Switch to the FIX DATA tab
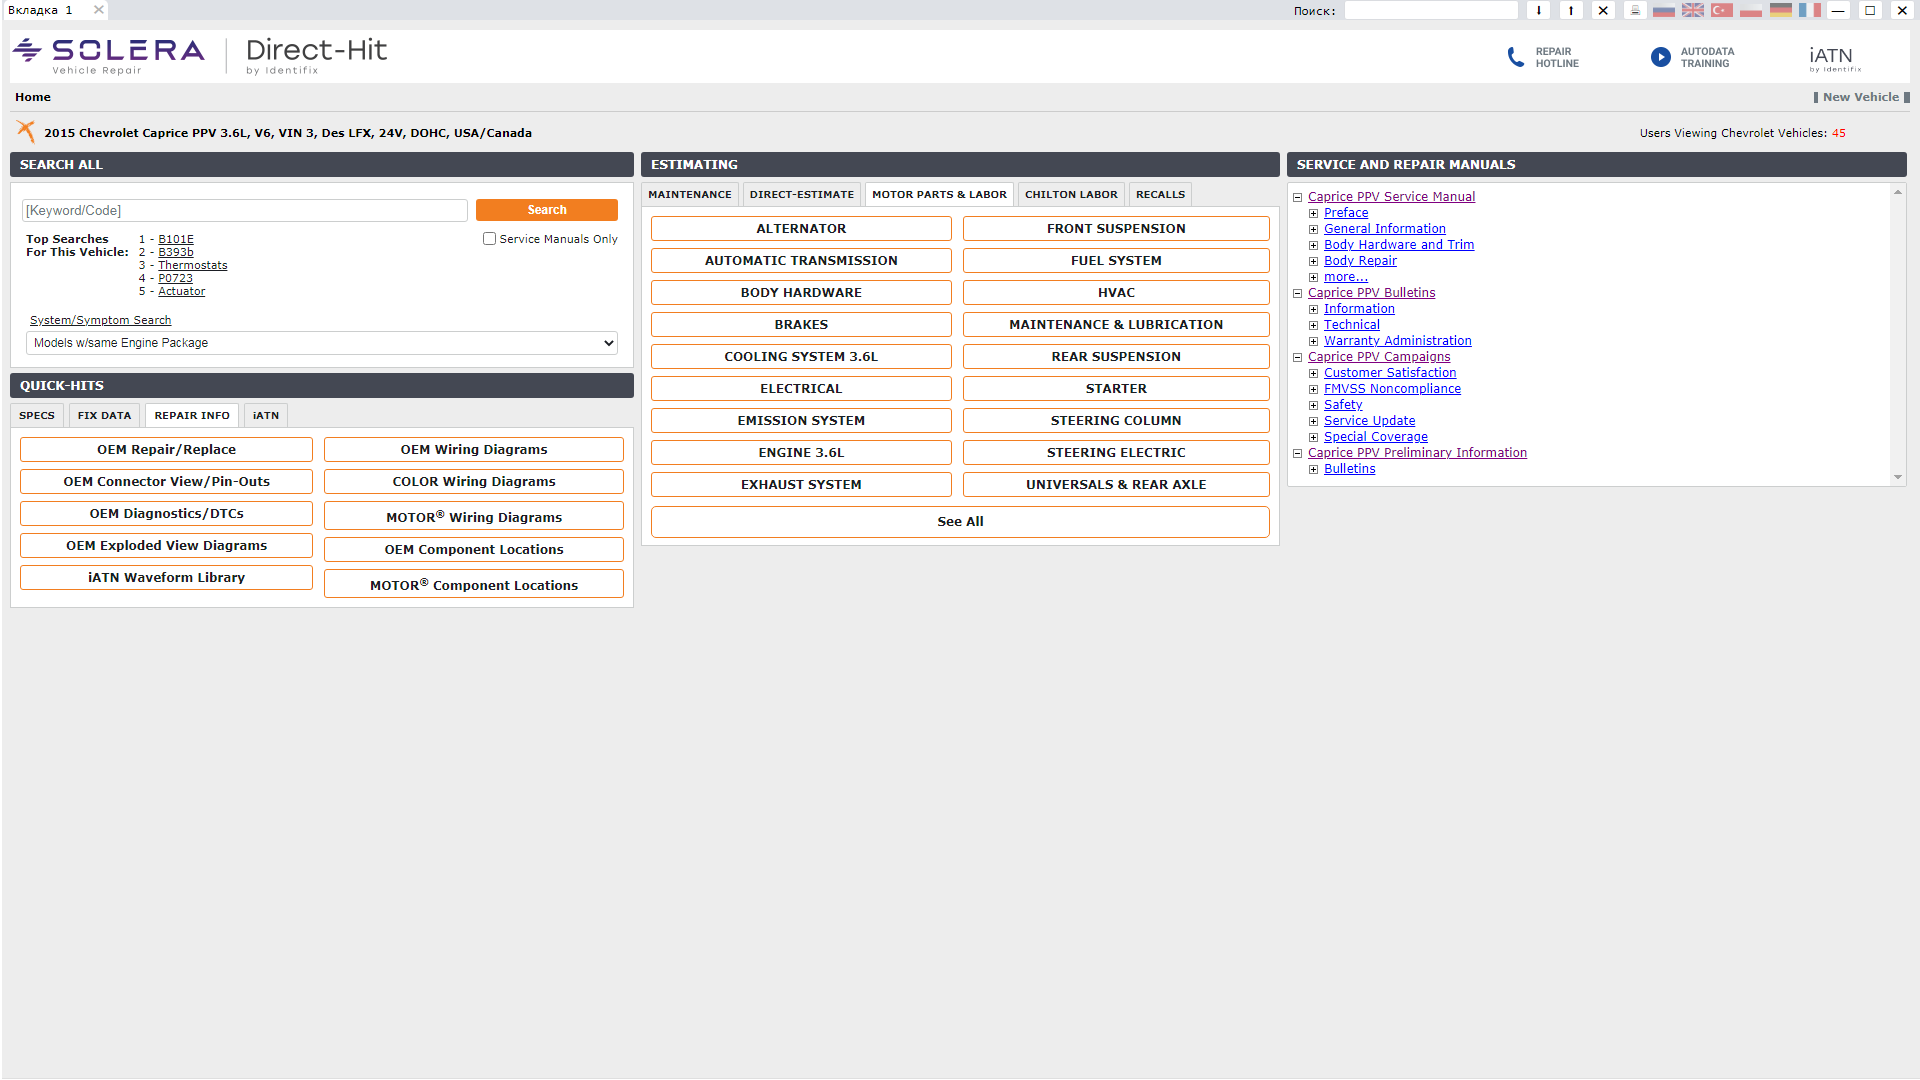Image resolution: width=1920 pixels, height=1080 pixels. click(104, 416)
